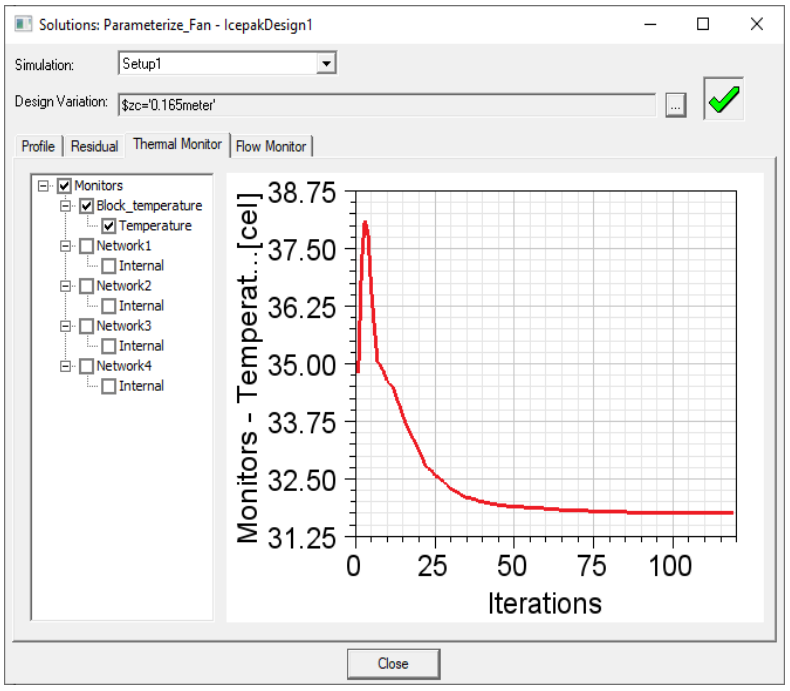Uncheck the Temperature monitor checkbox
This screenshot has height=691, width=790.
click(109, 226)
